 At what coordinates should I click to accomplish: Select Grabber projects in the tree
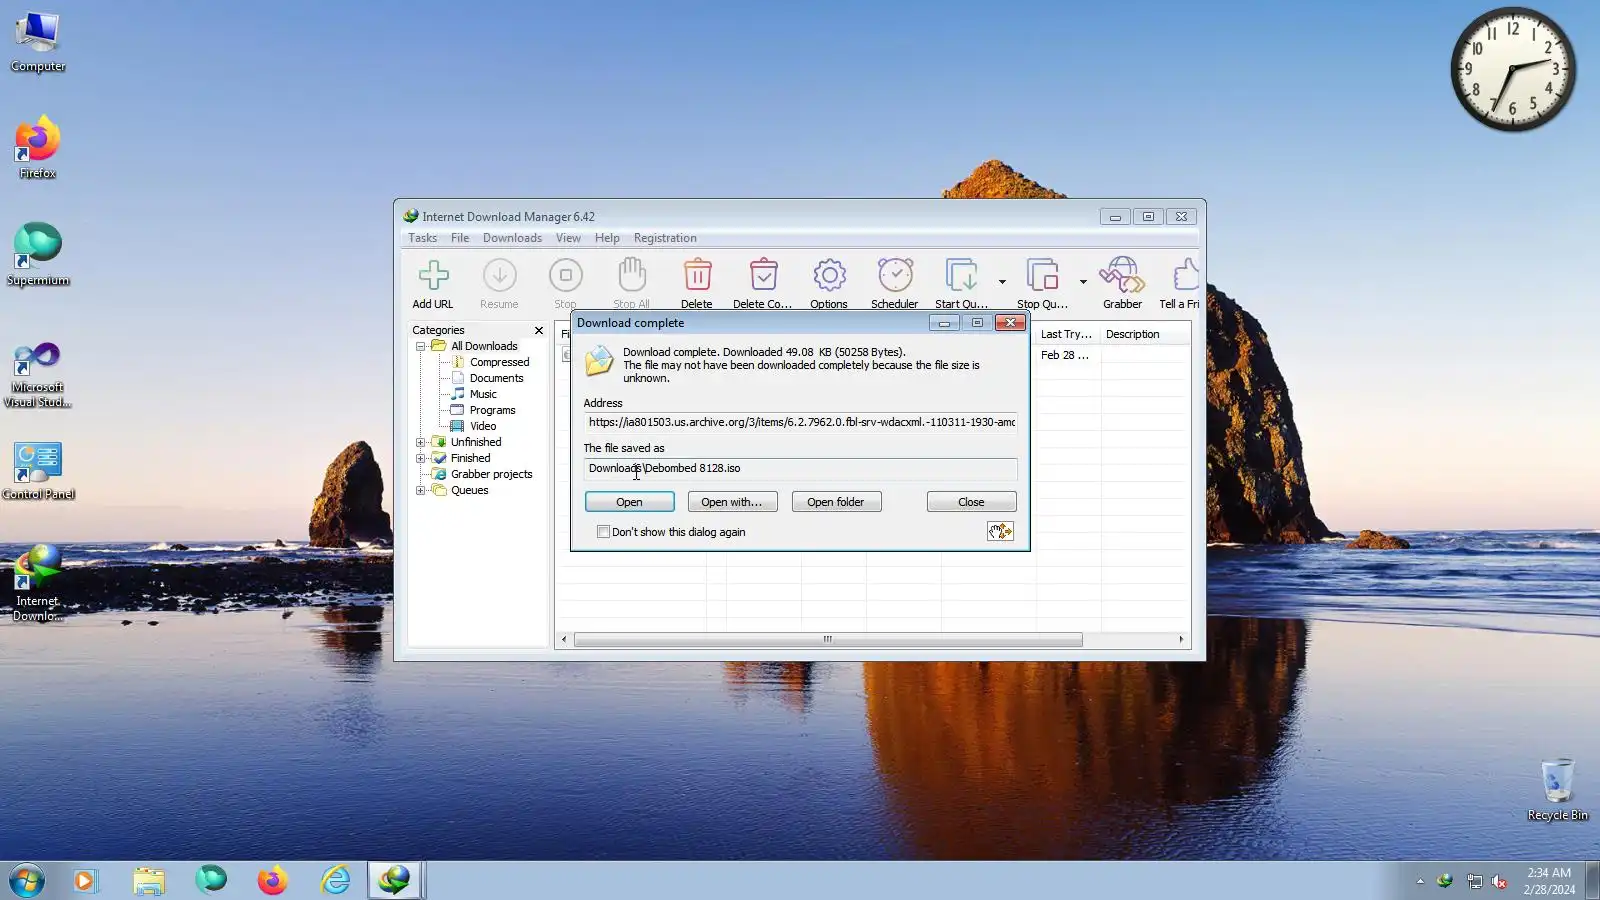491,474
